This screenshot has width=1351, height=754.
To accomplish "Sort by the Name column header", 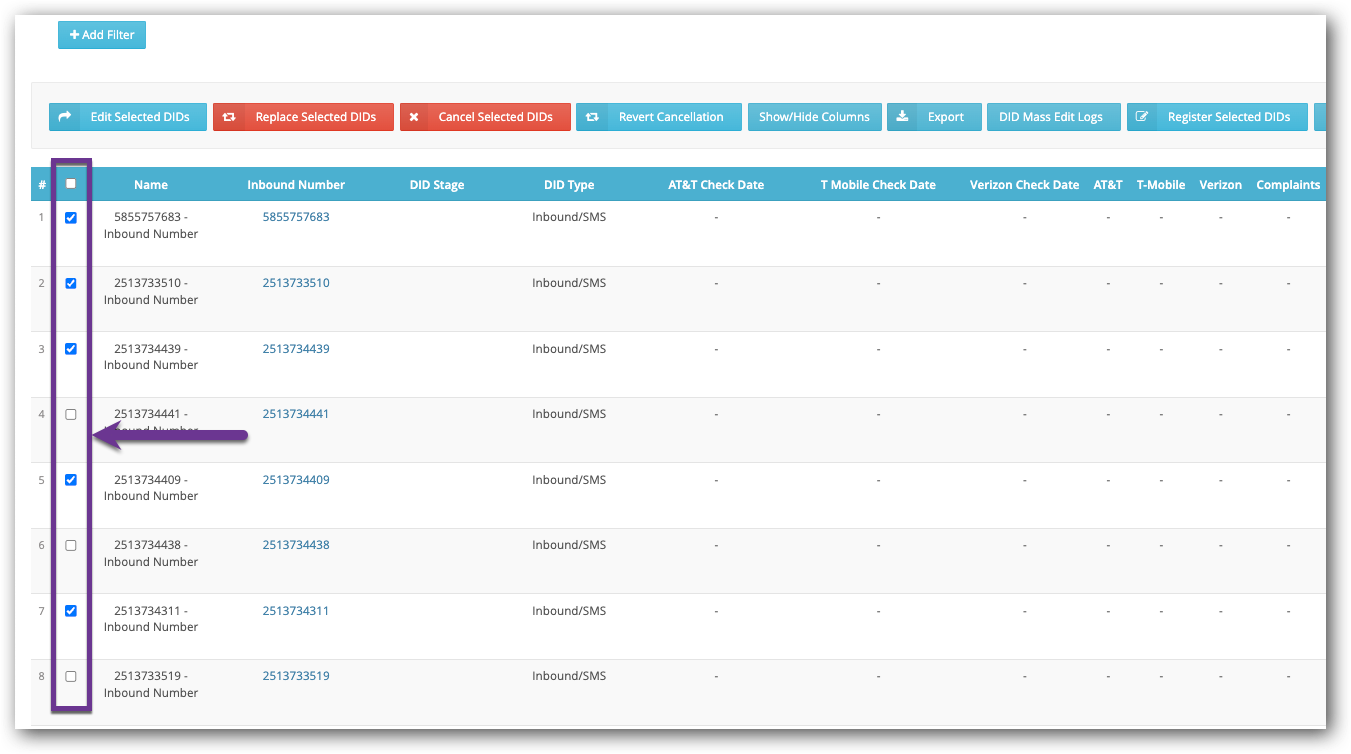I will pyautogui.click(x=151, y=185).
